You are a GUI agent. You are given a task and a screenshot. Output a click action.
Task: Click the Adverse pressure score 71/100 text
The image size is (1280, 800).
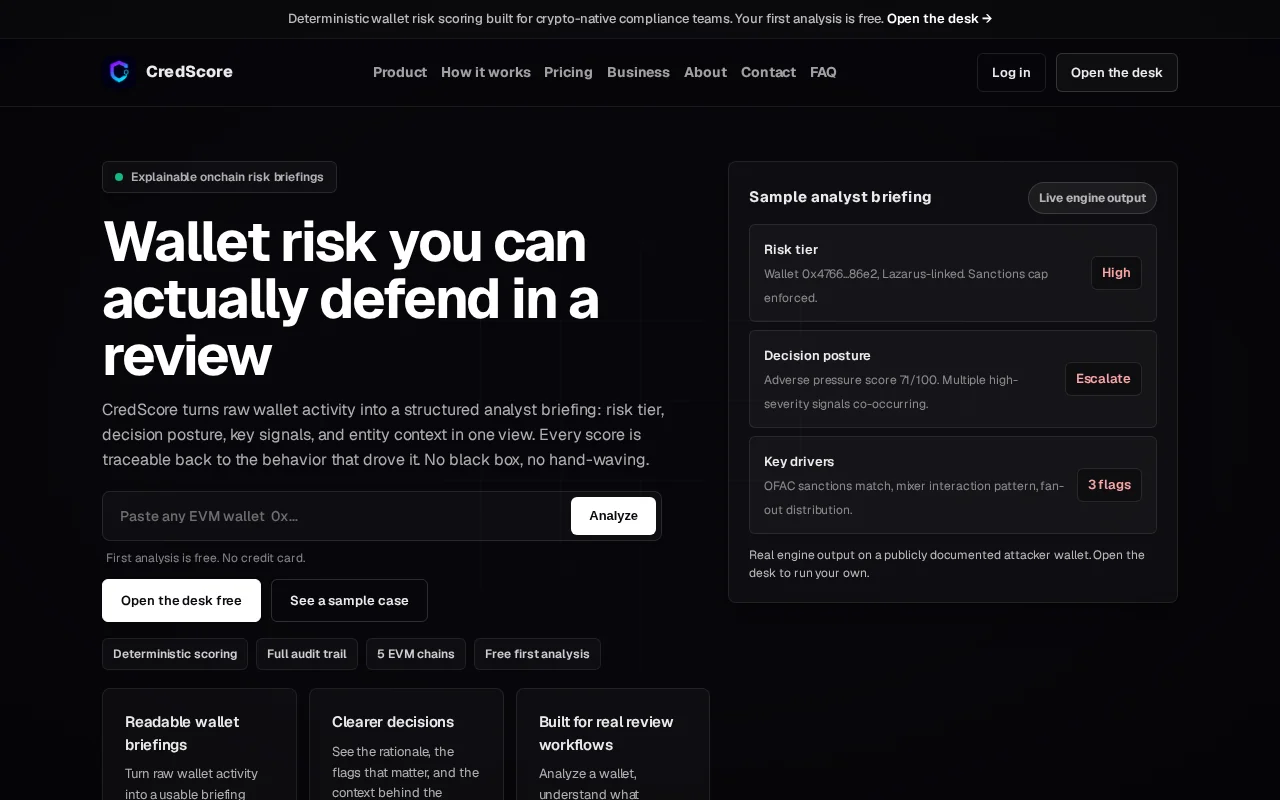pyautogui.click(x=891, y=392)
